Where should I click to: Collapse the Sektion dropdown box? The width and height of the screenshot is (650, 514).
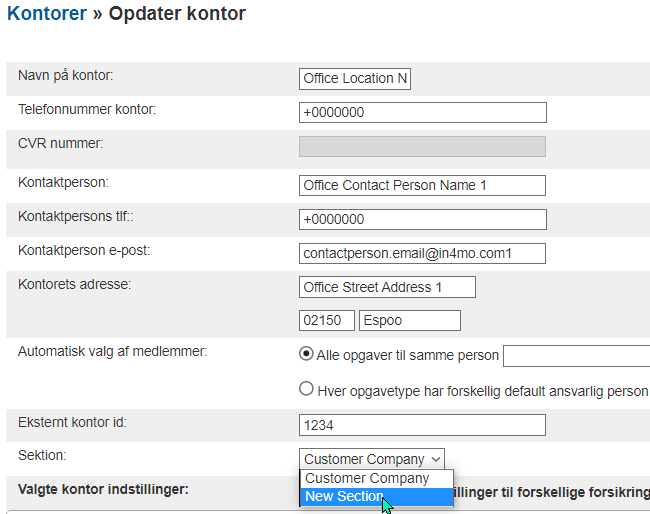click(372, 459)
